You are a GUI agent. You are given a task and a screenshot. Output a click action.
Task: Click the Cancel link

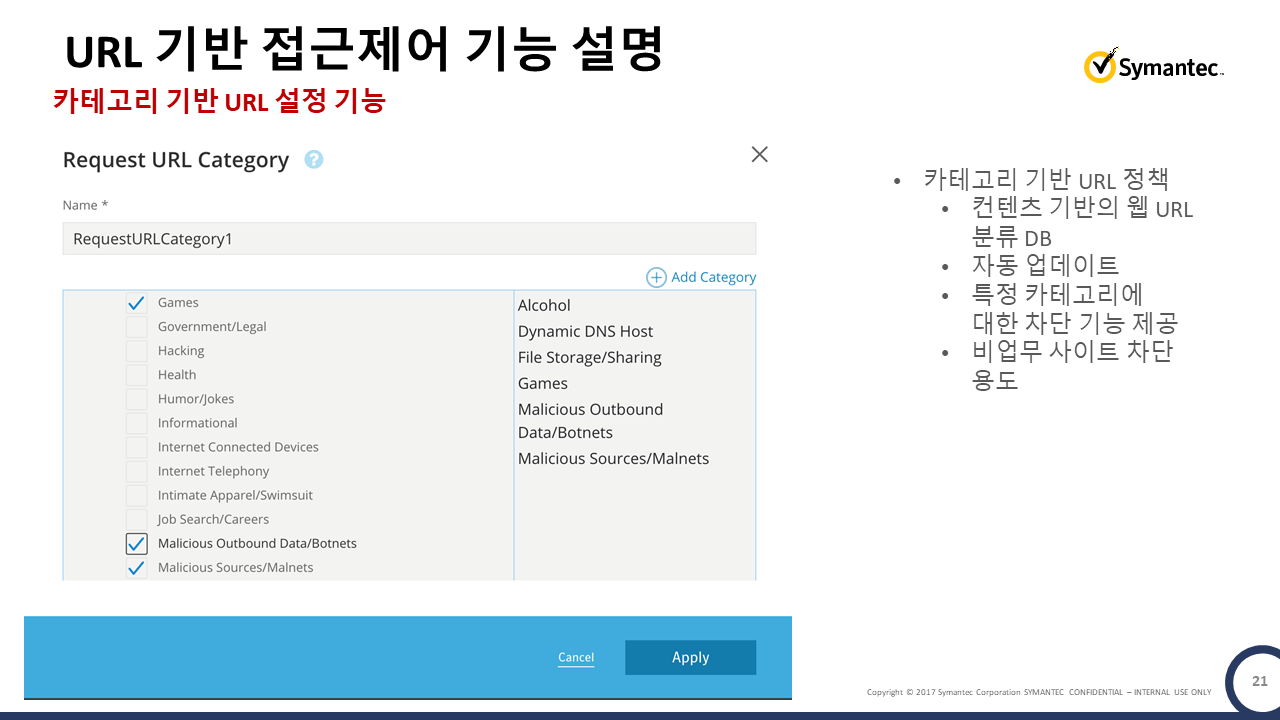(x=576, y=657)
